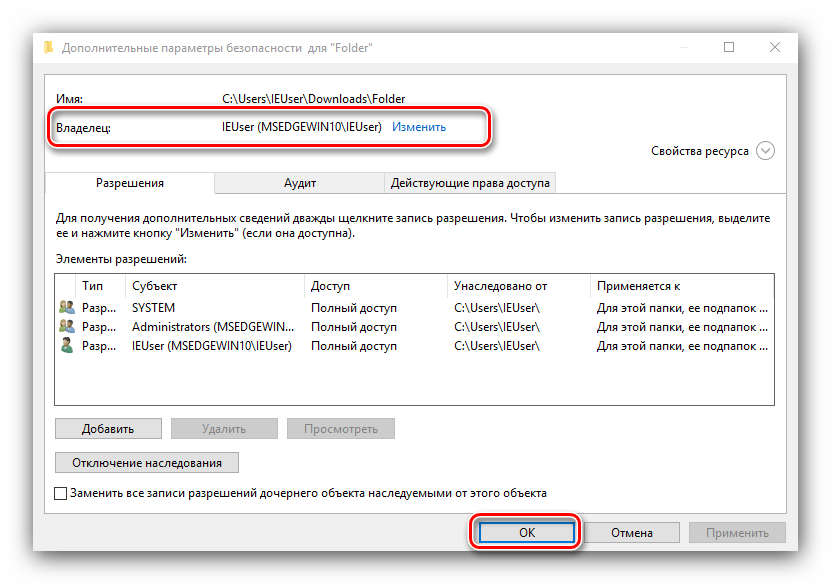Click the Удалить button

tap(224, 429)
